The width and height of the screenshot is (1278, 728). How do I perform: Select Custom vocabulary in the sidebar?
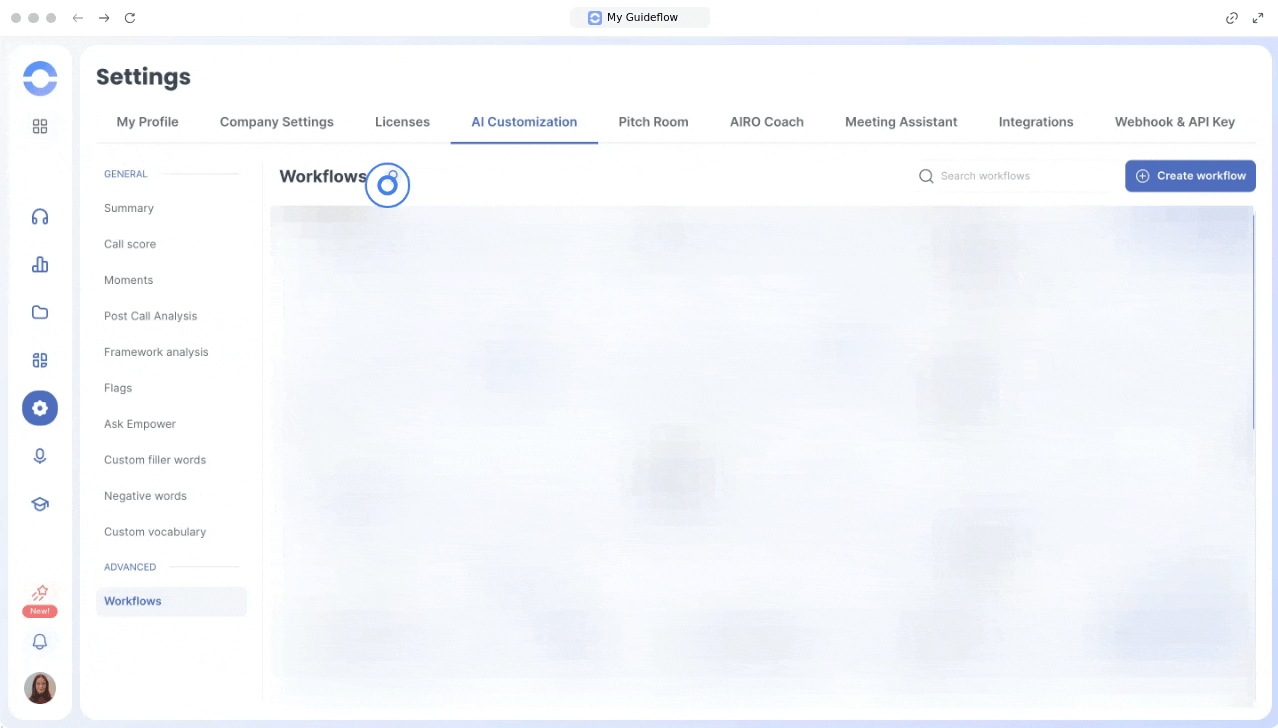[x=155, y=532]
